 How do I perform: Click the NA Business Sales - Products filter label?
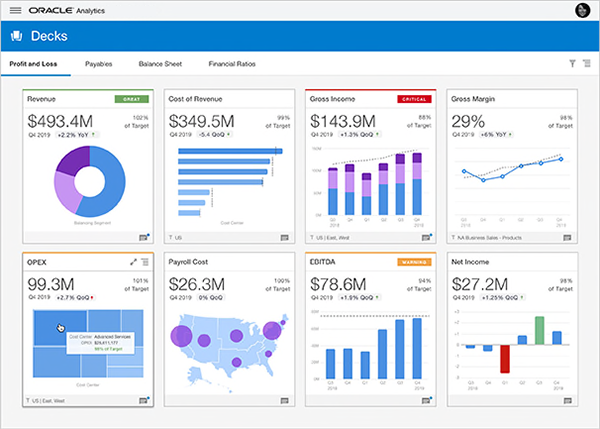pyautogui.click(x=486, y=238)
